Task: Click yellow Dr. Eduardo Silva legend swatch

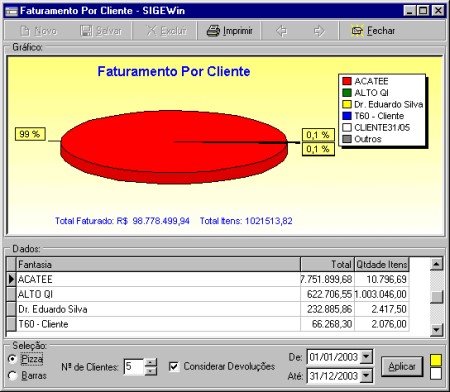Action: [x=347, y=104]
